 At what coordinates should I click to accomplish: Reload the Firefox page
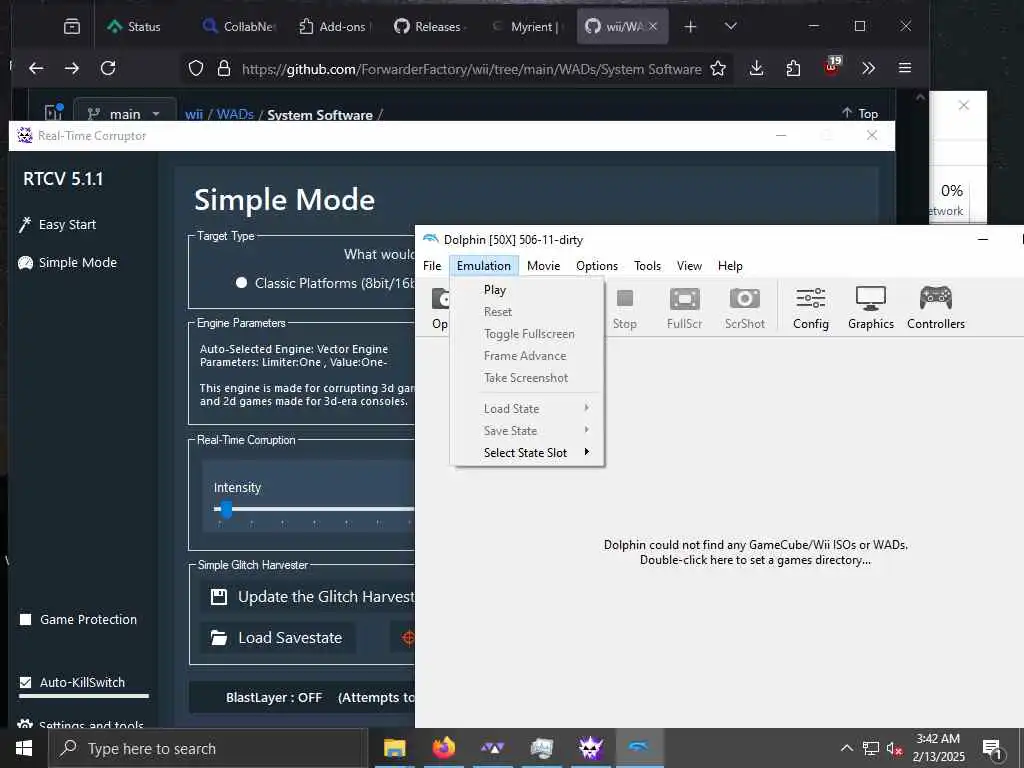coord(108,68)
